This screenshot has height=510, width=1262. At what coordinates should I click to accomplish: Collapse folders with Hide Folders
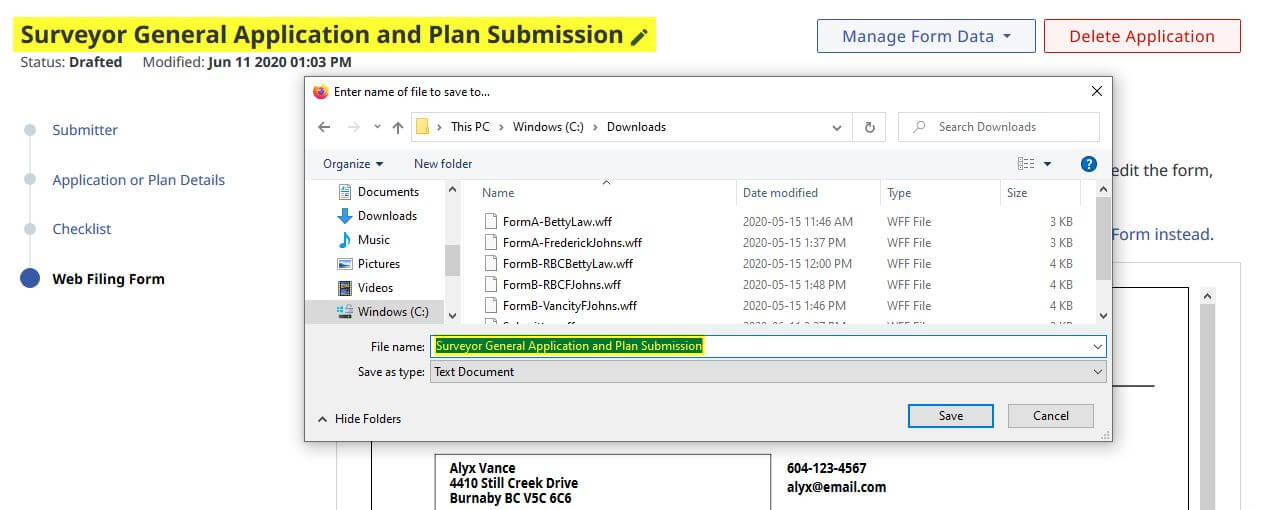(x=359, y=419)
